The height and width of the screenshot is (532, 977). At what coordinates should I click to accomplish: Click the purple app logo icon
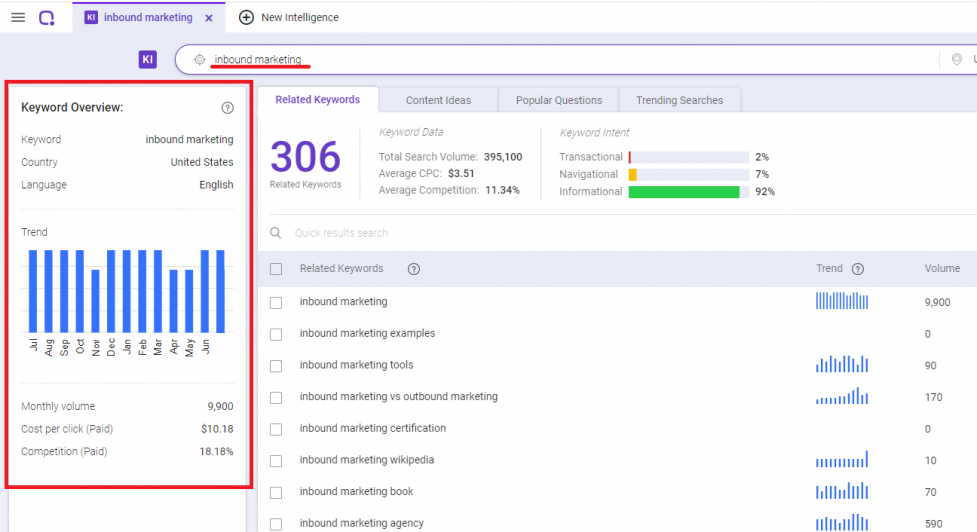(47, 17)
